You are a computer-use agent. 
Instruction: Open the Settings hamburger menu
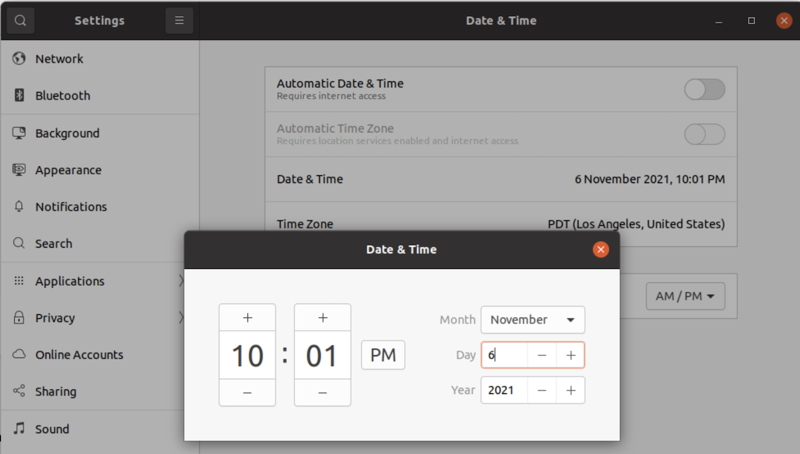click(x=179, y=20)
